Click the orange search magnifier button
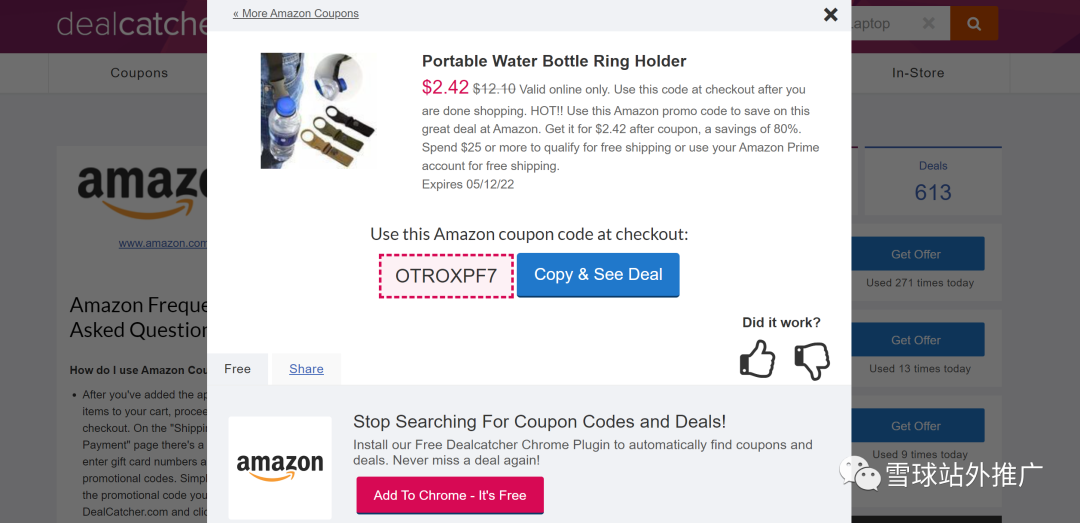Image resolution: width=1080 pixels, height=523 pixels. pyautogui.click(x=973, y=23)
